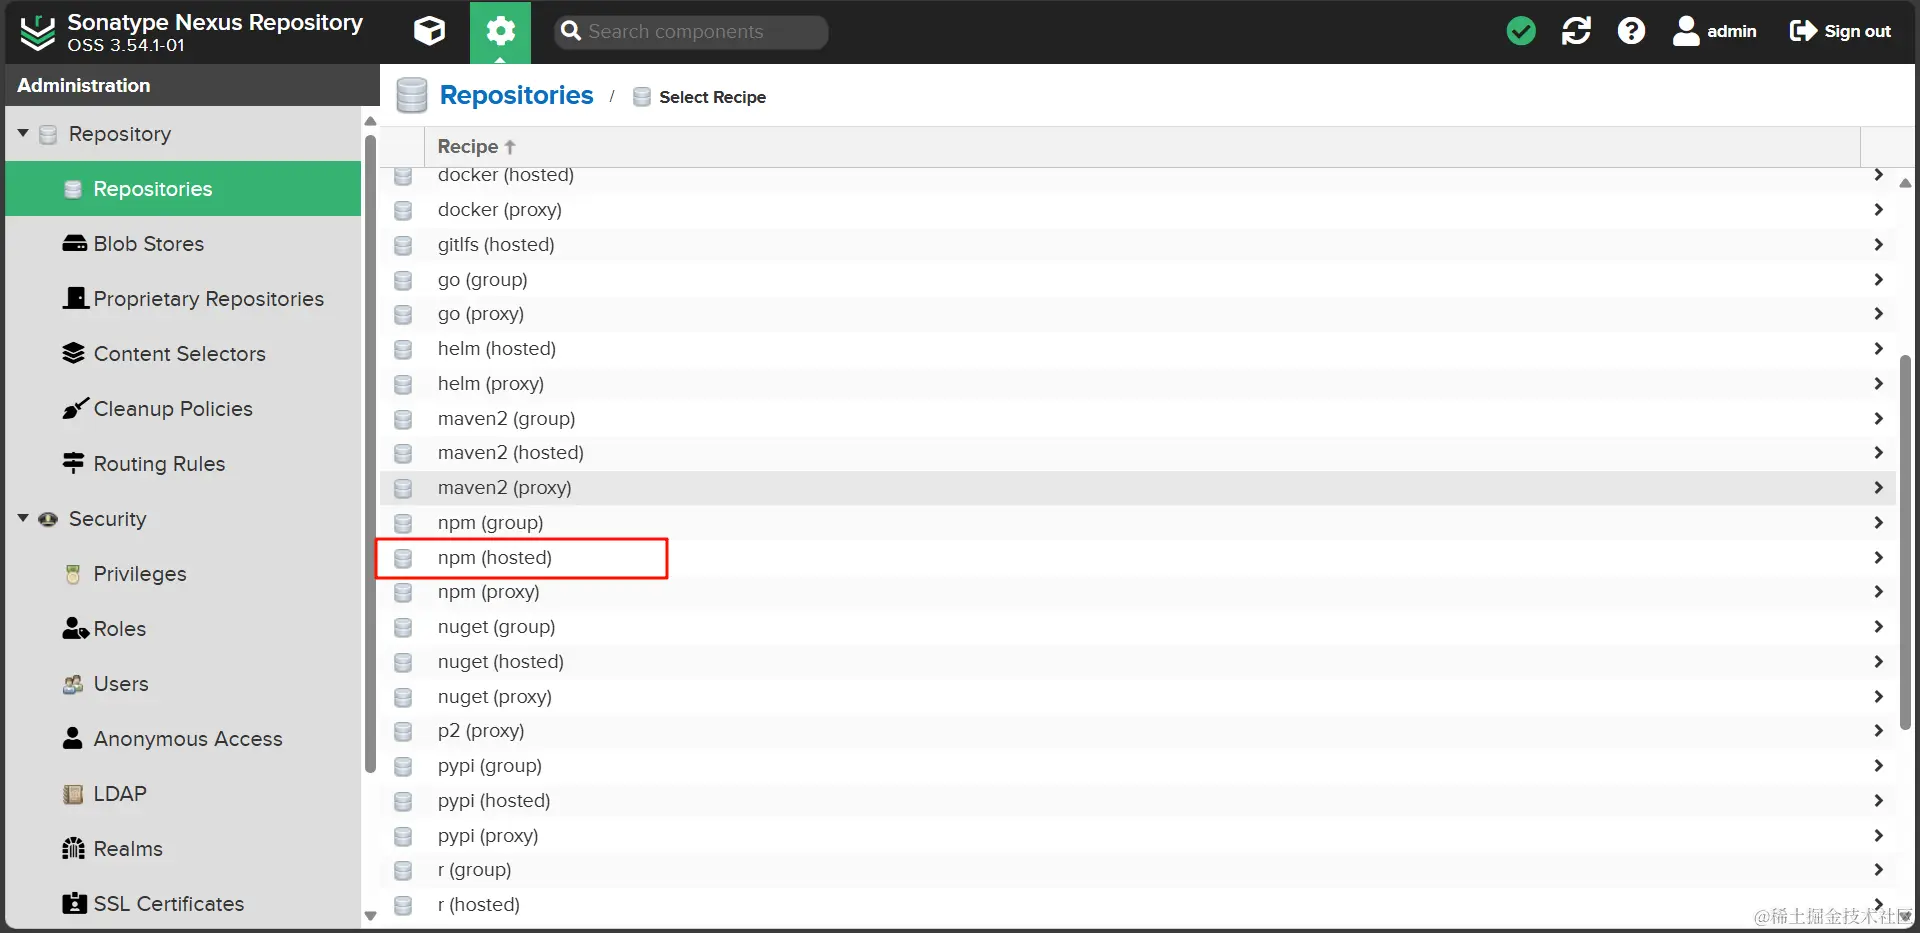Click the Proprietary Repositories icon
The image size is (1920, 933).
tap(75, 298)
